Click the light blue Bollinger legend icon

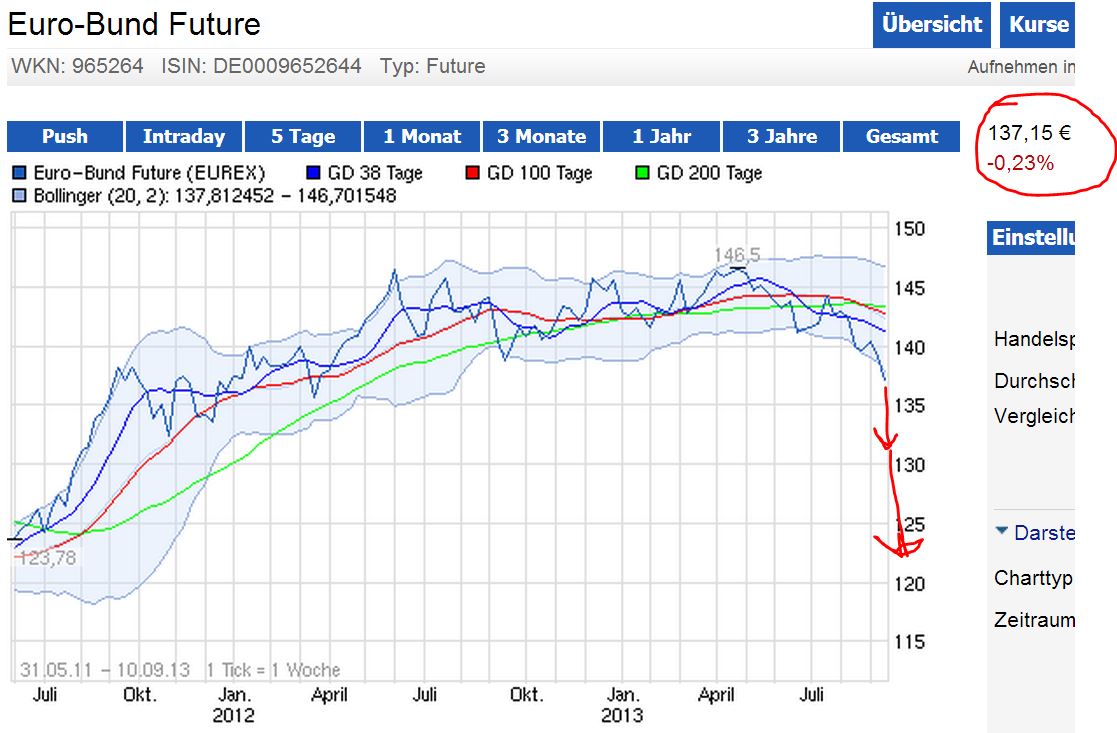click(x=18, y=194)
